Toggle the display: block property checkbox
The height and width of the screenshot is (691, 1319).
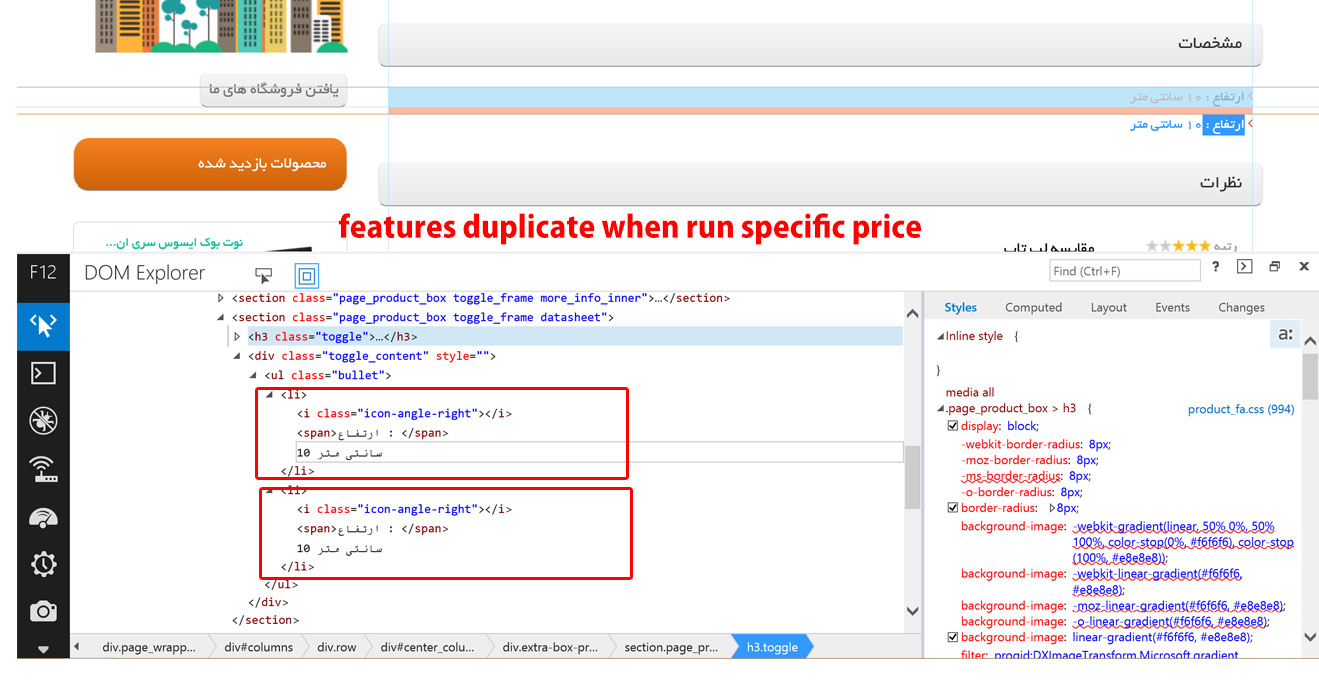point(953,426)
